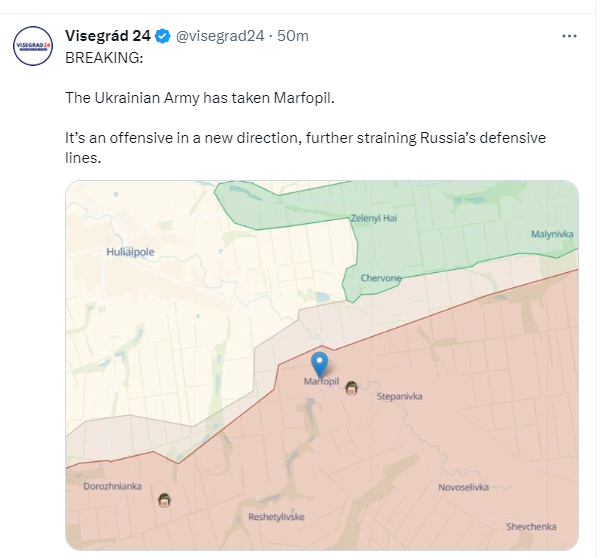
Task: Click the BREAKING tweet text
Action: point(104,58)
